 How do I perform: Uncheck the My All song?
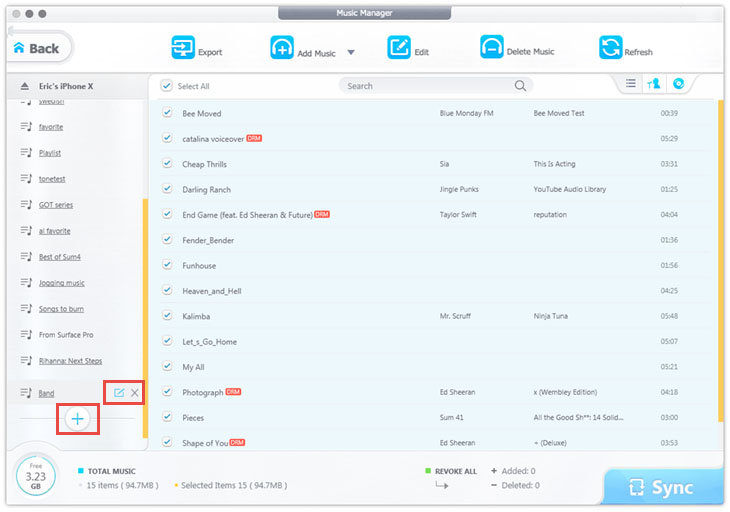coord(167,366)
